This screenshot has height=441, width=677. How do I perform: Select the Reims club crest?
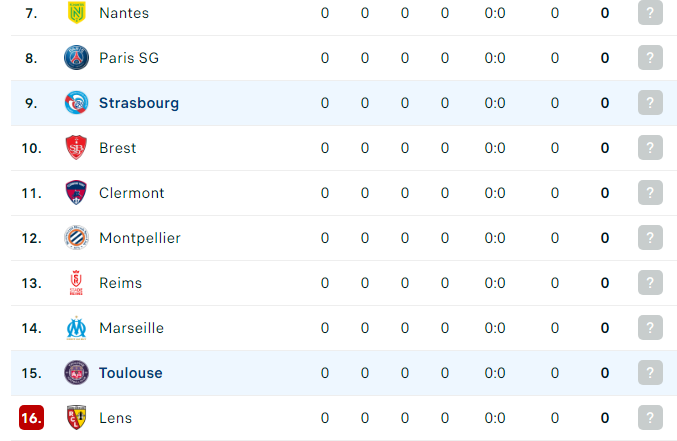coord(76,283)
